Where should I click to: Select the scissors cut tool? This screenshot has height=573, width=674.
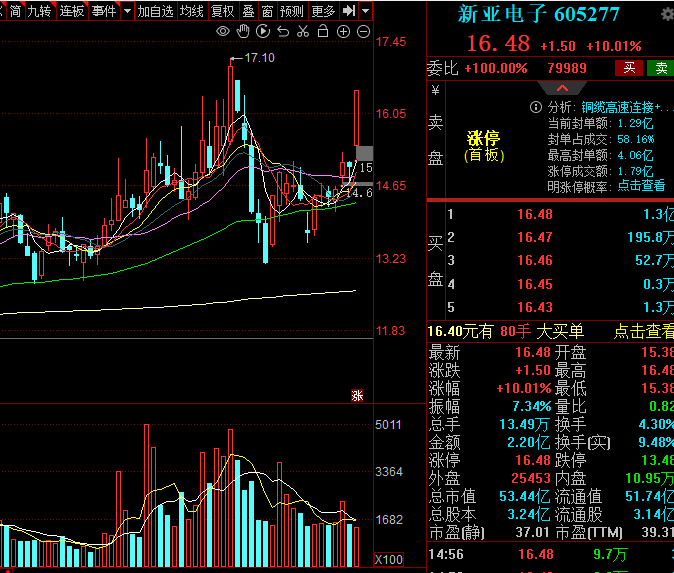click(303, 31)
